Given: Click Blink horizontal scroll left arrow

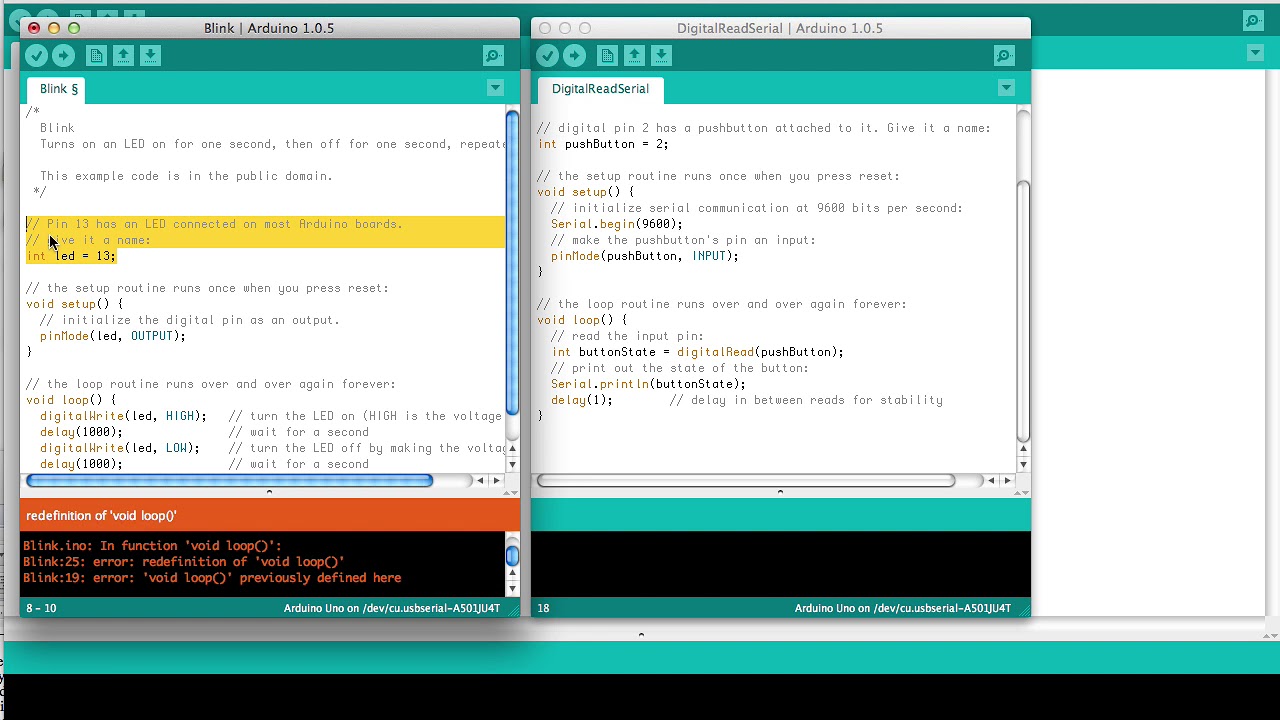Looking at the screenshot, I should tap(480, 481).
